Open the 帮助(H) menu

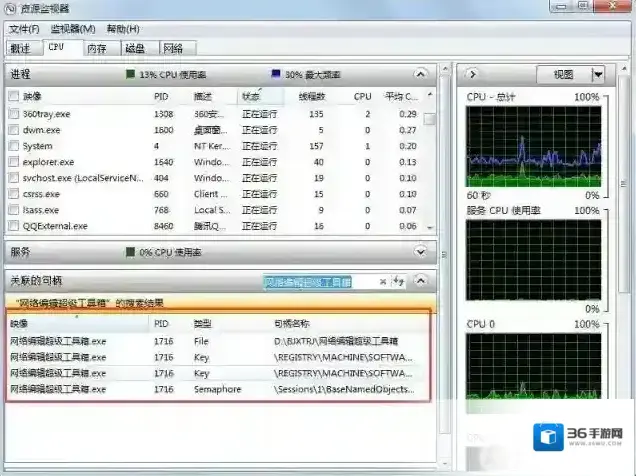(123, 29)
